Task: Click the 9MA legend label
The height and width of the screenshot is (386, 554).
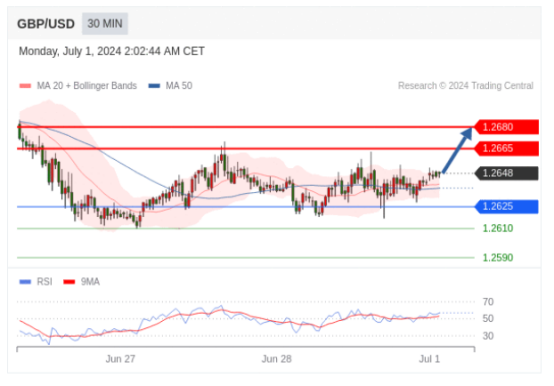Action: click(x=90, y=282)
